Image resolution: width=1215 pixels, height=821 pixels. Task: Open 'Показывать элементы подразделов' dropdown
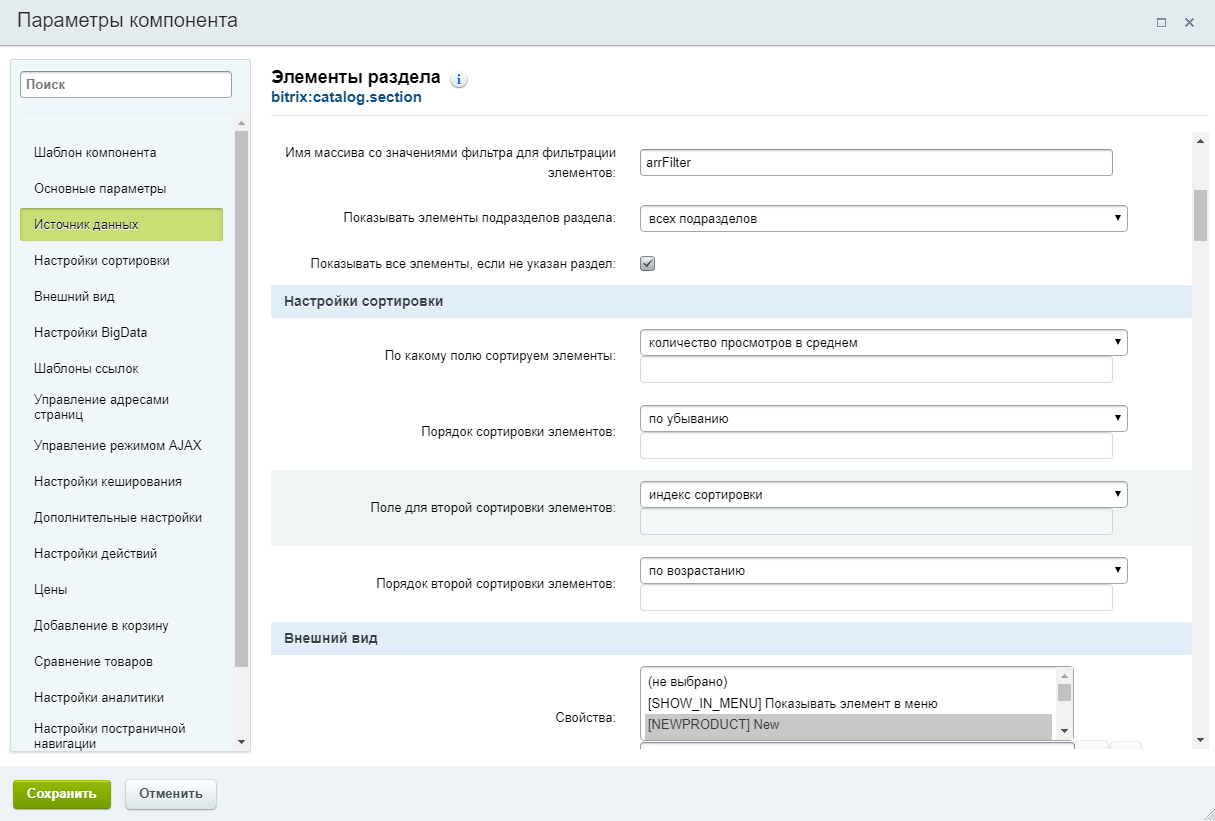(883, 218)
